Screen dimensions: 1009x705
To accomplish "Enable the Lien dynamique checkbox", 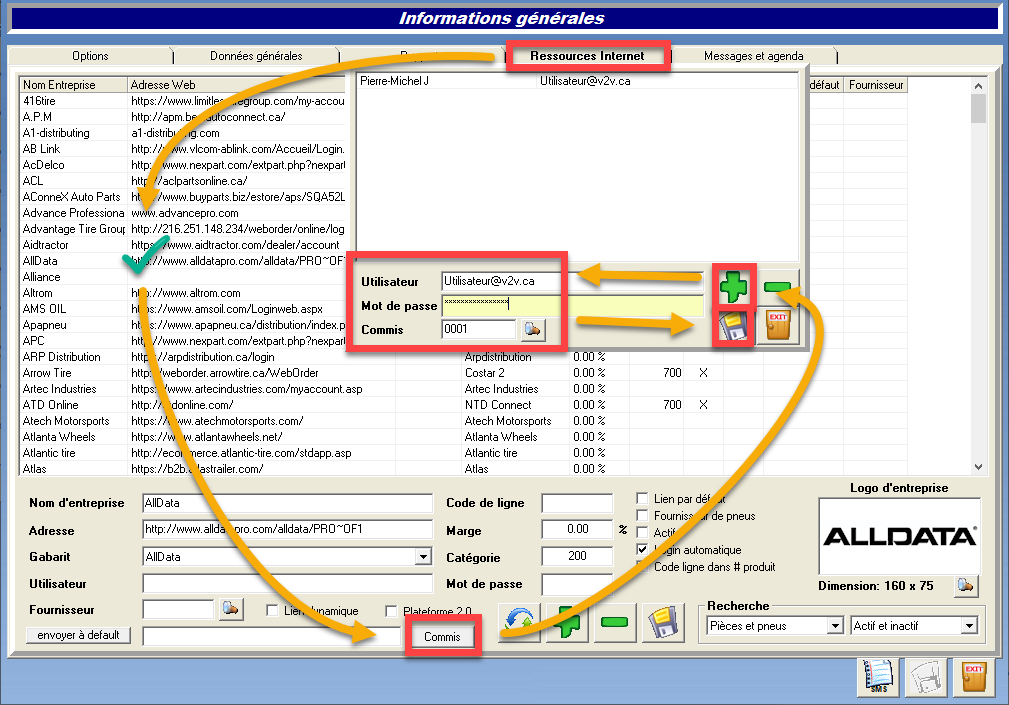I will coord(272,610).
